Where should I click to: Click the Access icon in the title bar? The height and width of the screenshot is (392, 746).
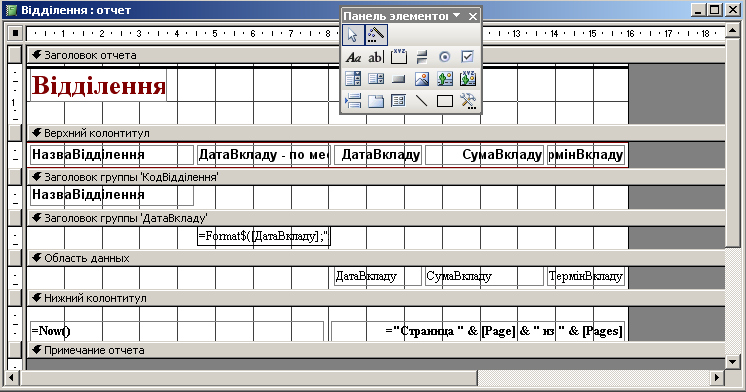[10, 10]
